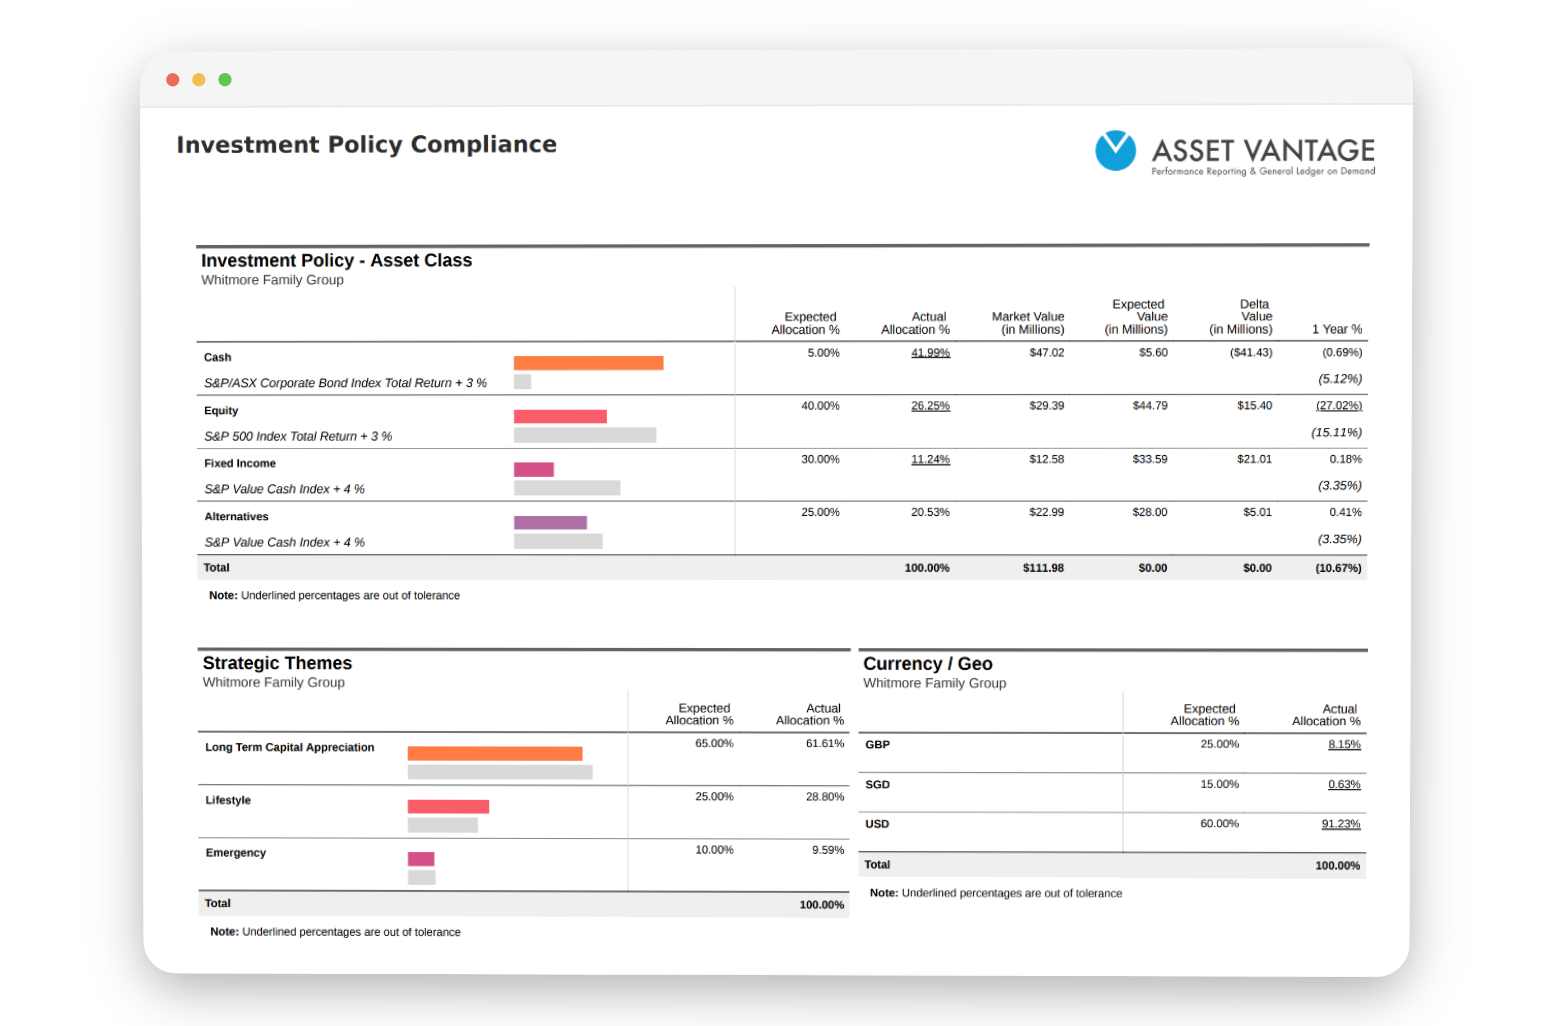Click the red Lifestyle allocation bar
Screen dimensions: 1548x1026
tap(448, 806)
